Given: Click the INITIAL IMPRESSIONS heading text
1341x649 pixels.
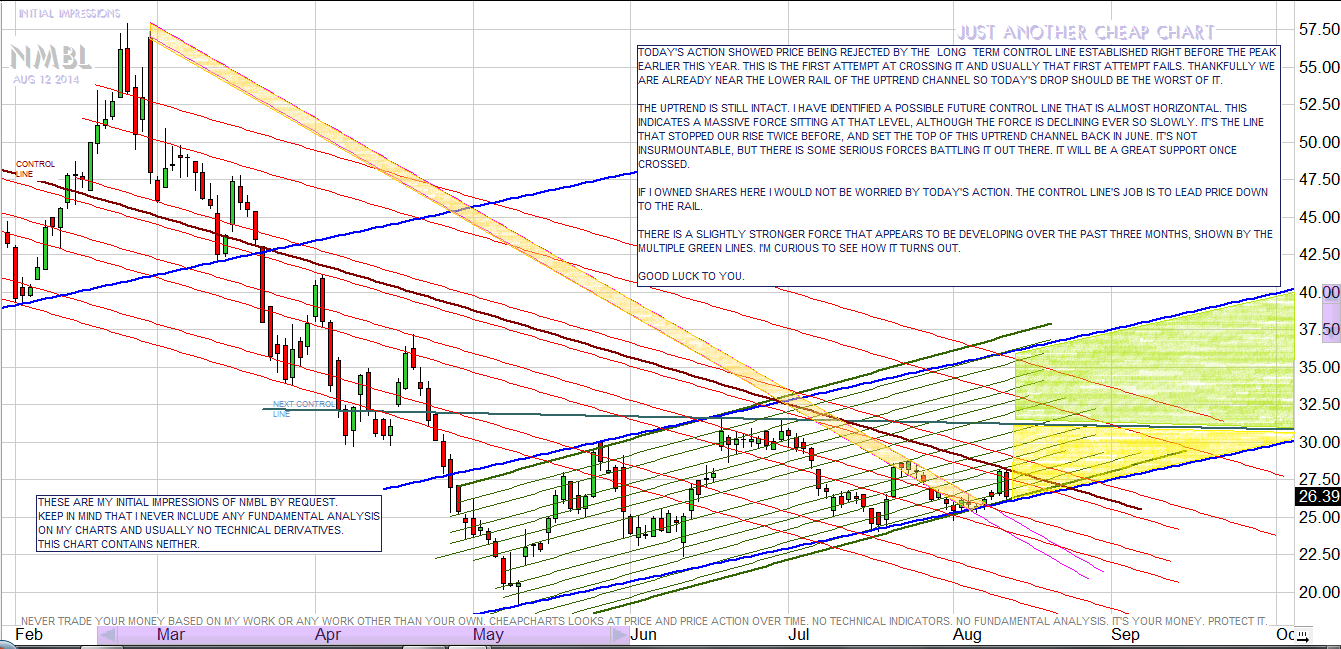Looking at the screenshot, I should coord(69,14).
